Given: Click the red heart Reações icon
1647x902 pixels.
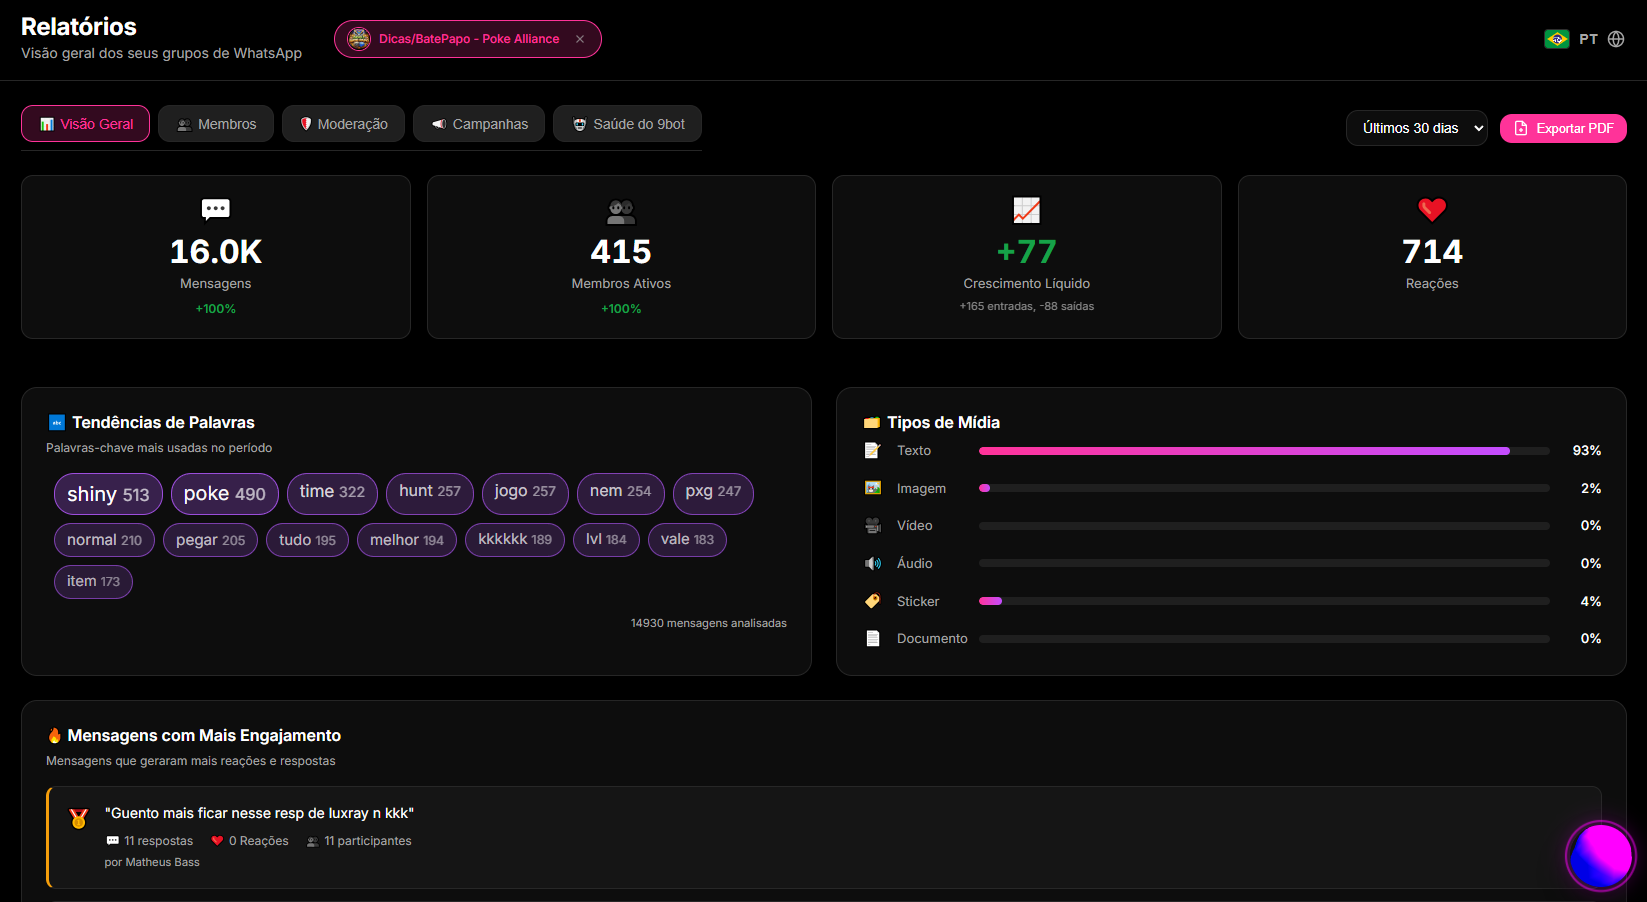Looking at the screenshot, I should pyautogui.click(x=1432, y=210).
